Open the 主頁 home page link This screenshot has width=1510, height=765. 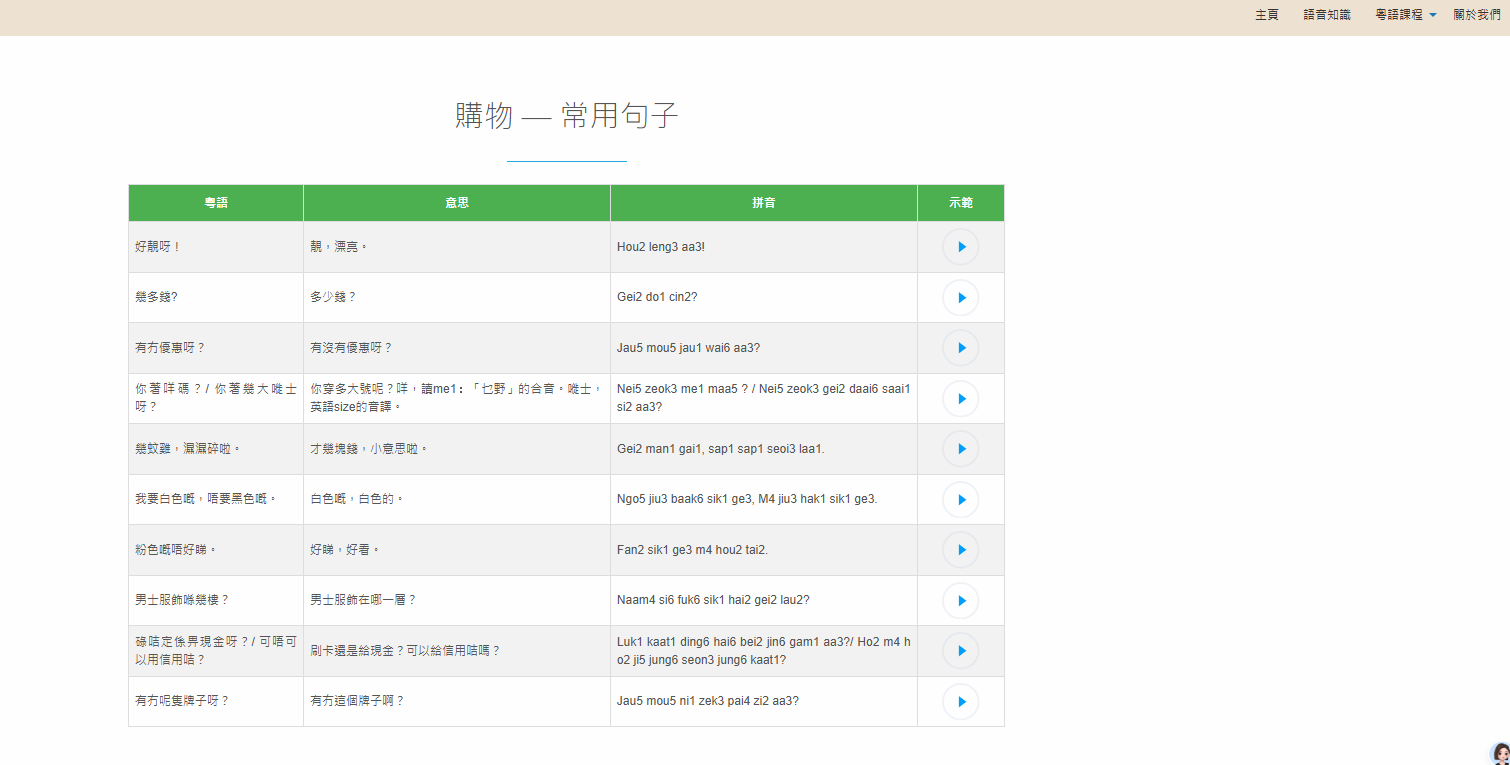1267,15
